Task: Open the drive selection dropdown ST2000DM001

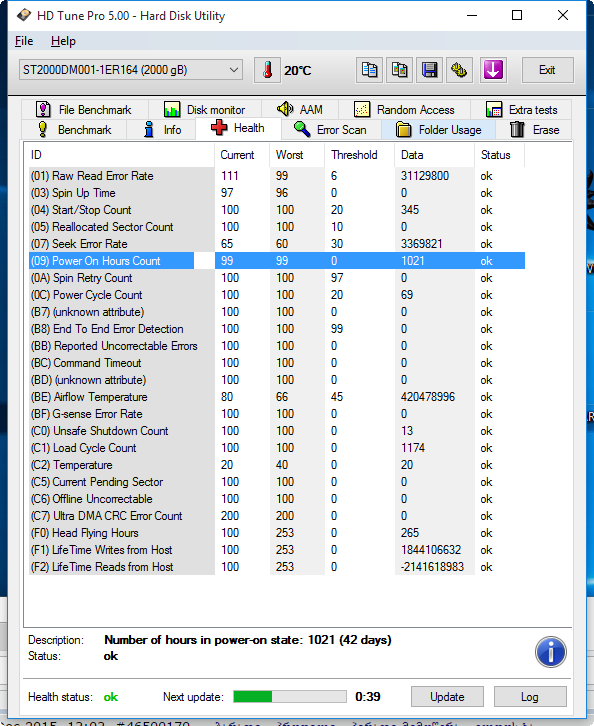Action: 131,70
